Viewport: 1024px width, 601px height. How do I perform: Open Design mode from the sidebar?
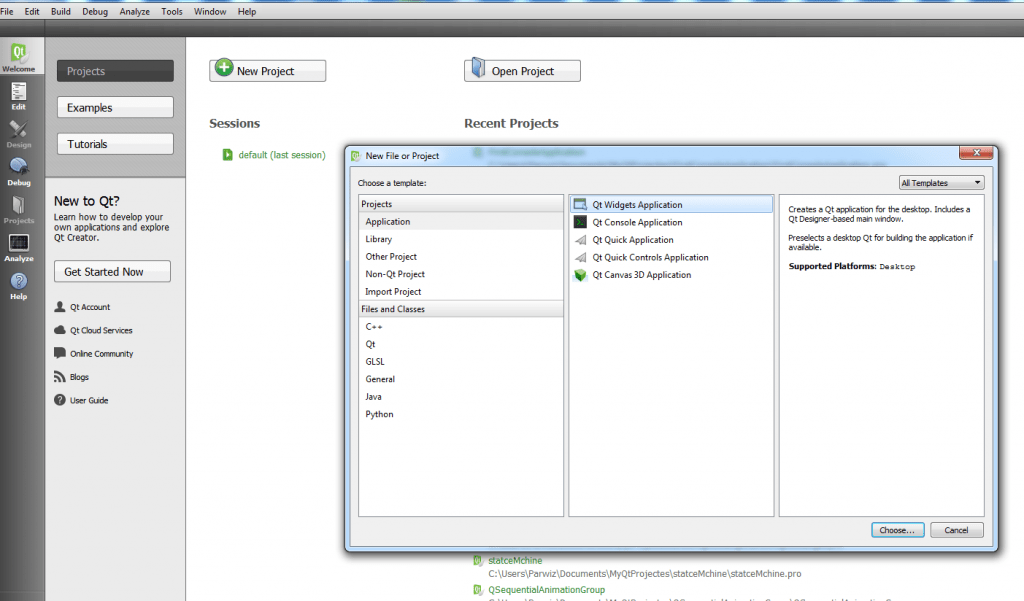pos(19,133)
